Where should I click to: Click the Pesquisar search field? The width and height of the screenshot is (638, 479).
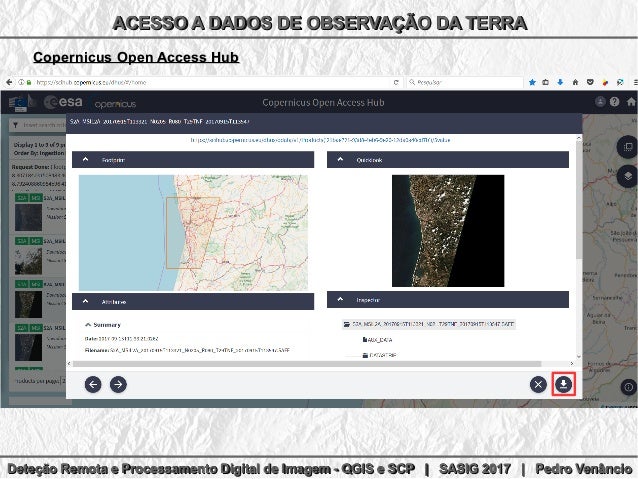465,82
